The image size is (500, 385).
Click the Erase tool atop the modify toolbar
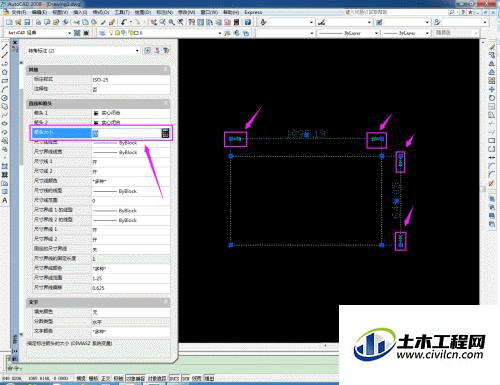(492, 47)
